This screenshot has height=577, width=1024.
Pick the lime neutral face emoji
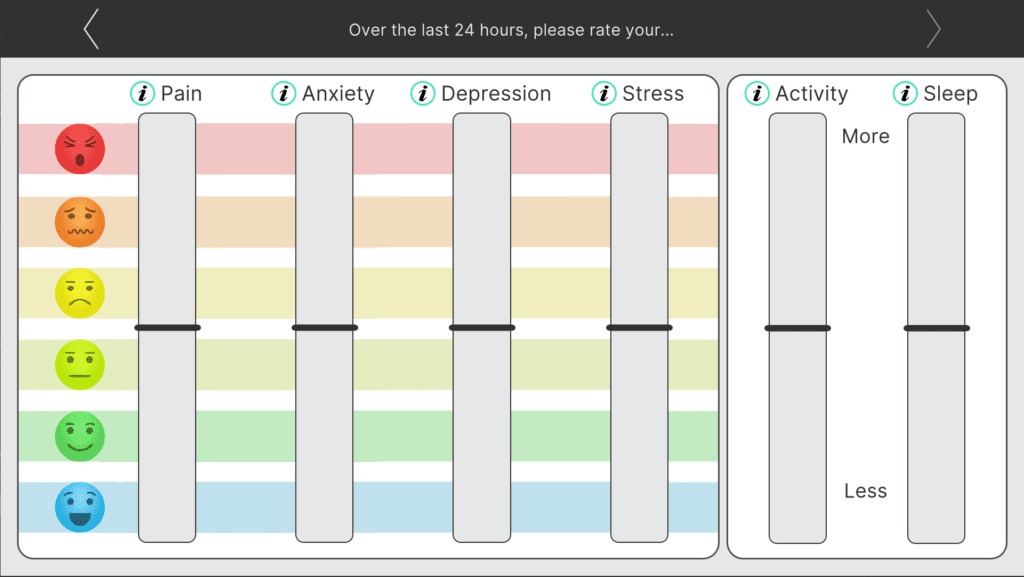[x=80, y=364]
